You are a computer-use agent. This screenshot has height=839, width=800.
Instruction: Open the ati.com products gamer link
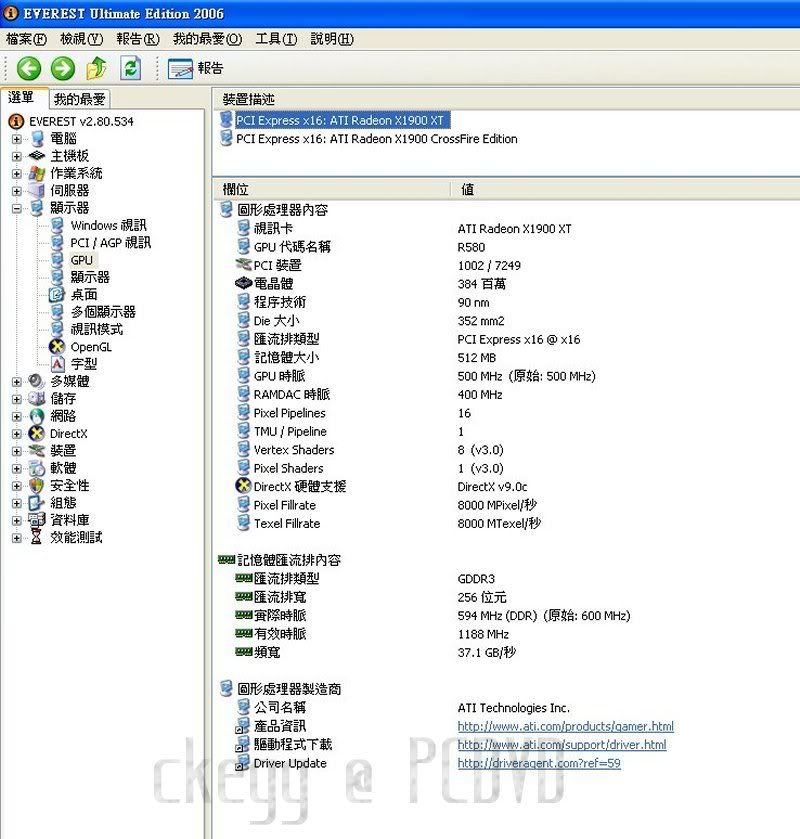(x=566, y=727)
